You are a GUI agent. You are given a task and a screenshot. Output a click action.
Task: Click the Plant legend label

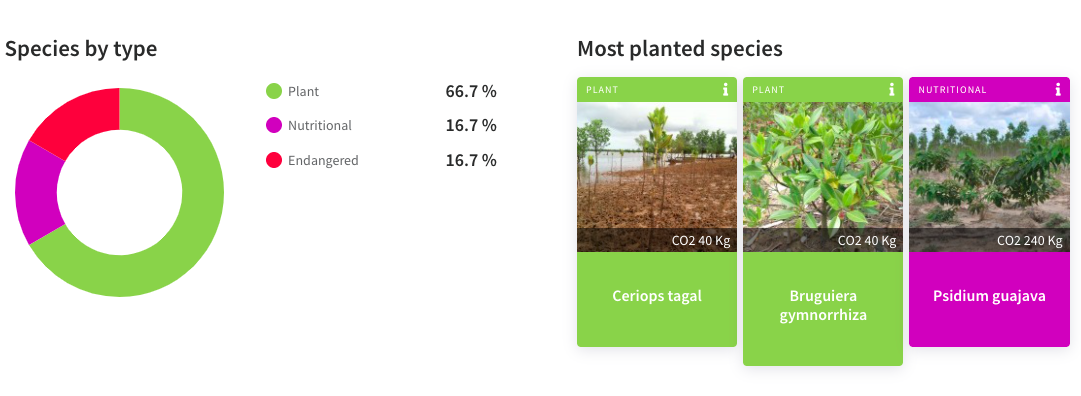[303, 91]
